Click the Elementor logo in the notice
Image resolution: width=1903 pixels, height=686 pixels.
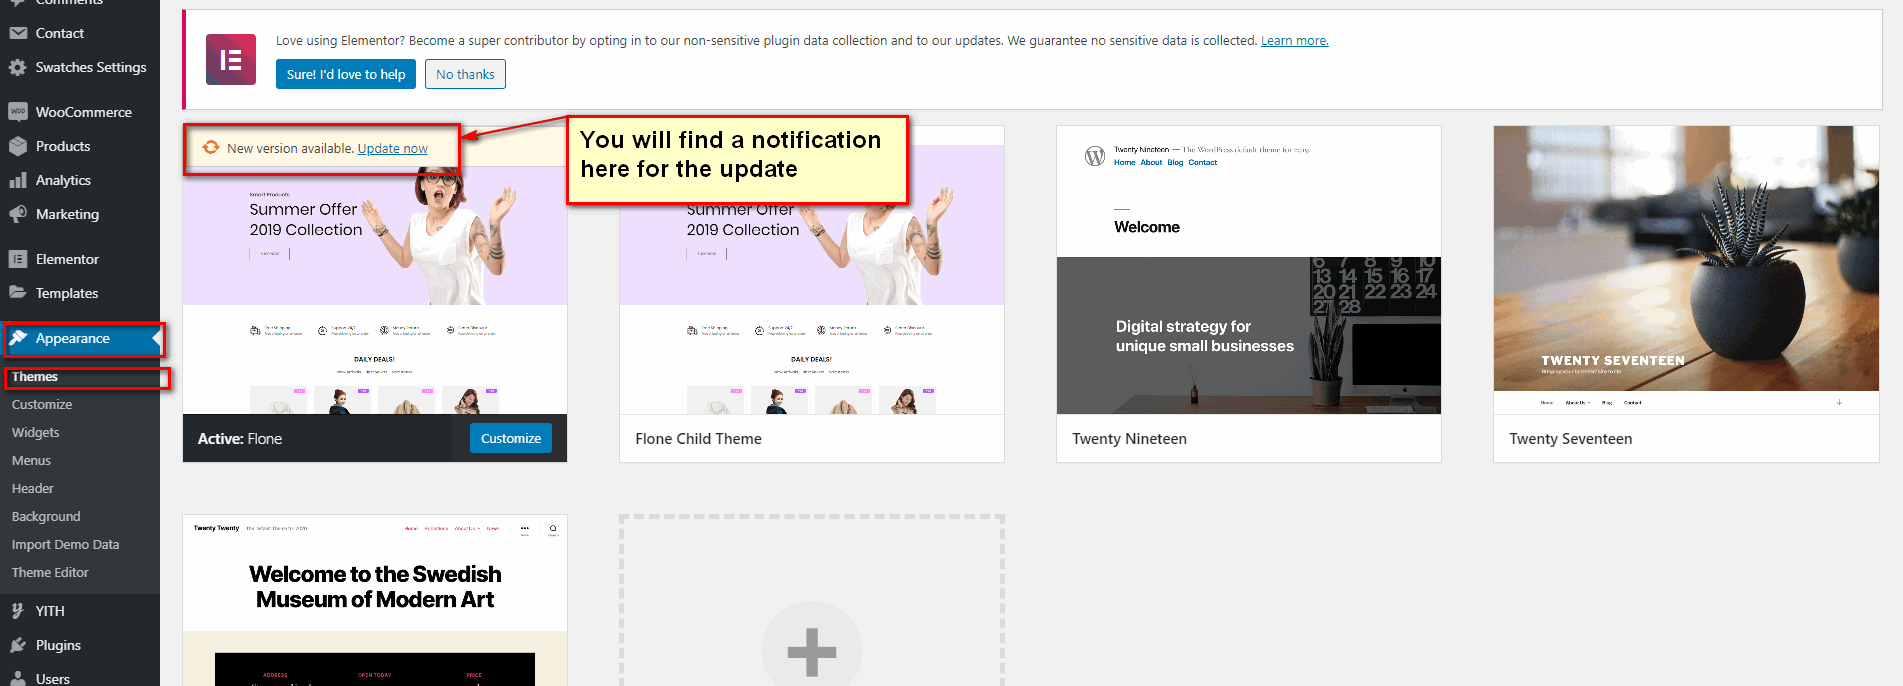[231, 59]
